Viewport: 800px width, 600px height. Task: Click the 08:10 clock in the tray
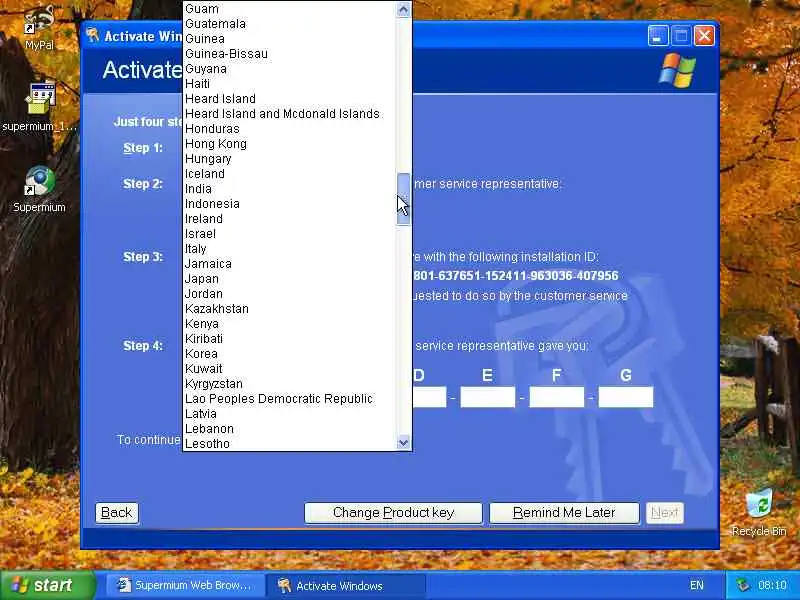[x=772, y=585]
